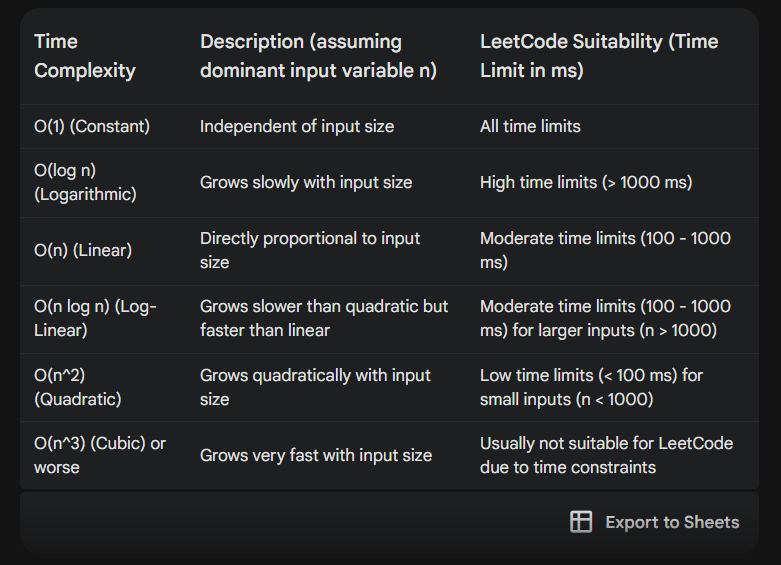This screenshot has height=565, width=781.
Task: Select the LeetCode Suitability column header
Action: pyautogui.click(x=599, y=56)
